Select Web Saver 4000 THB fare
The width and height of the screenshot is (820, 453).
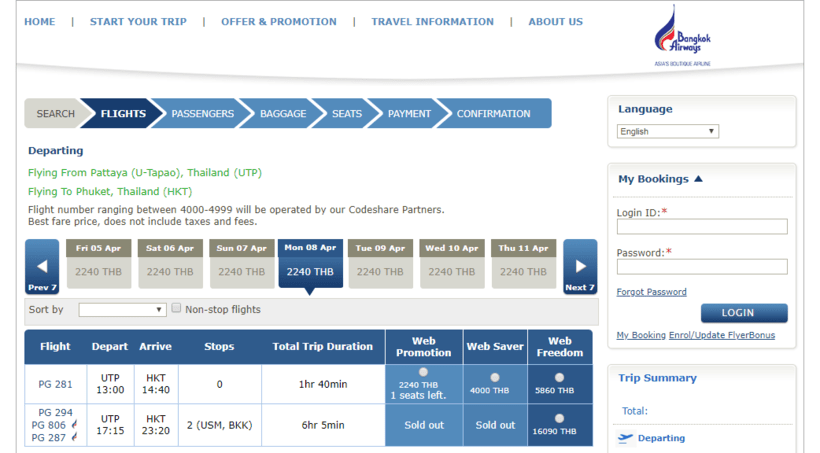point(494,378)
